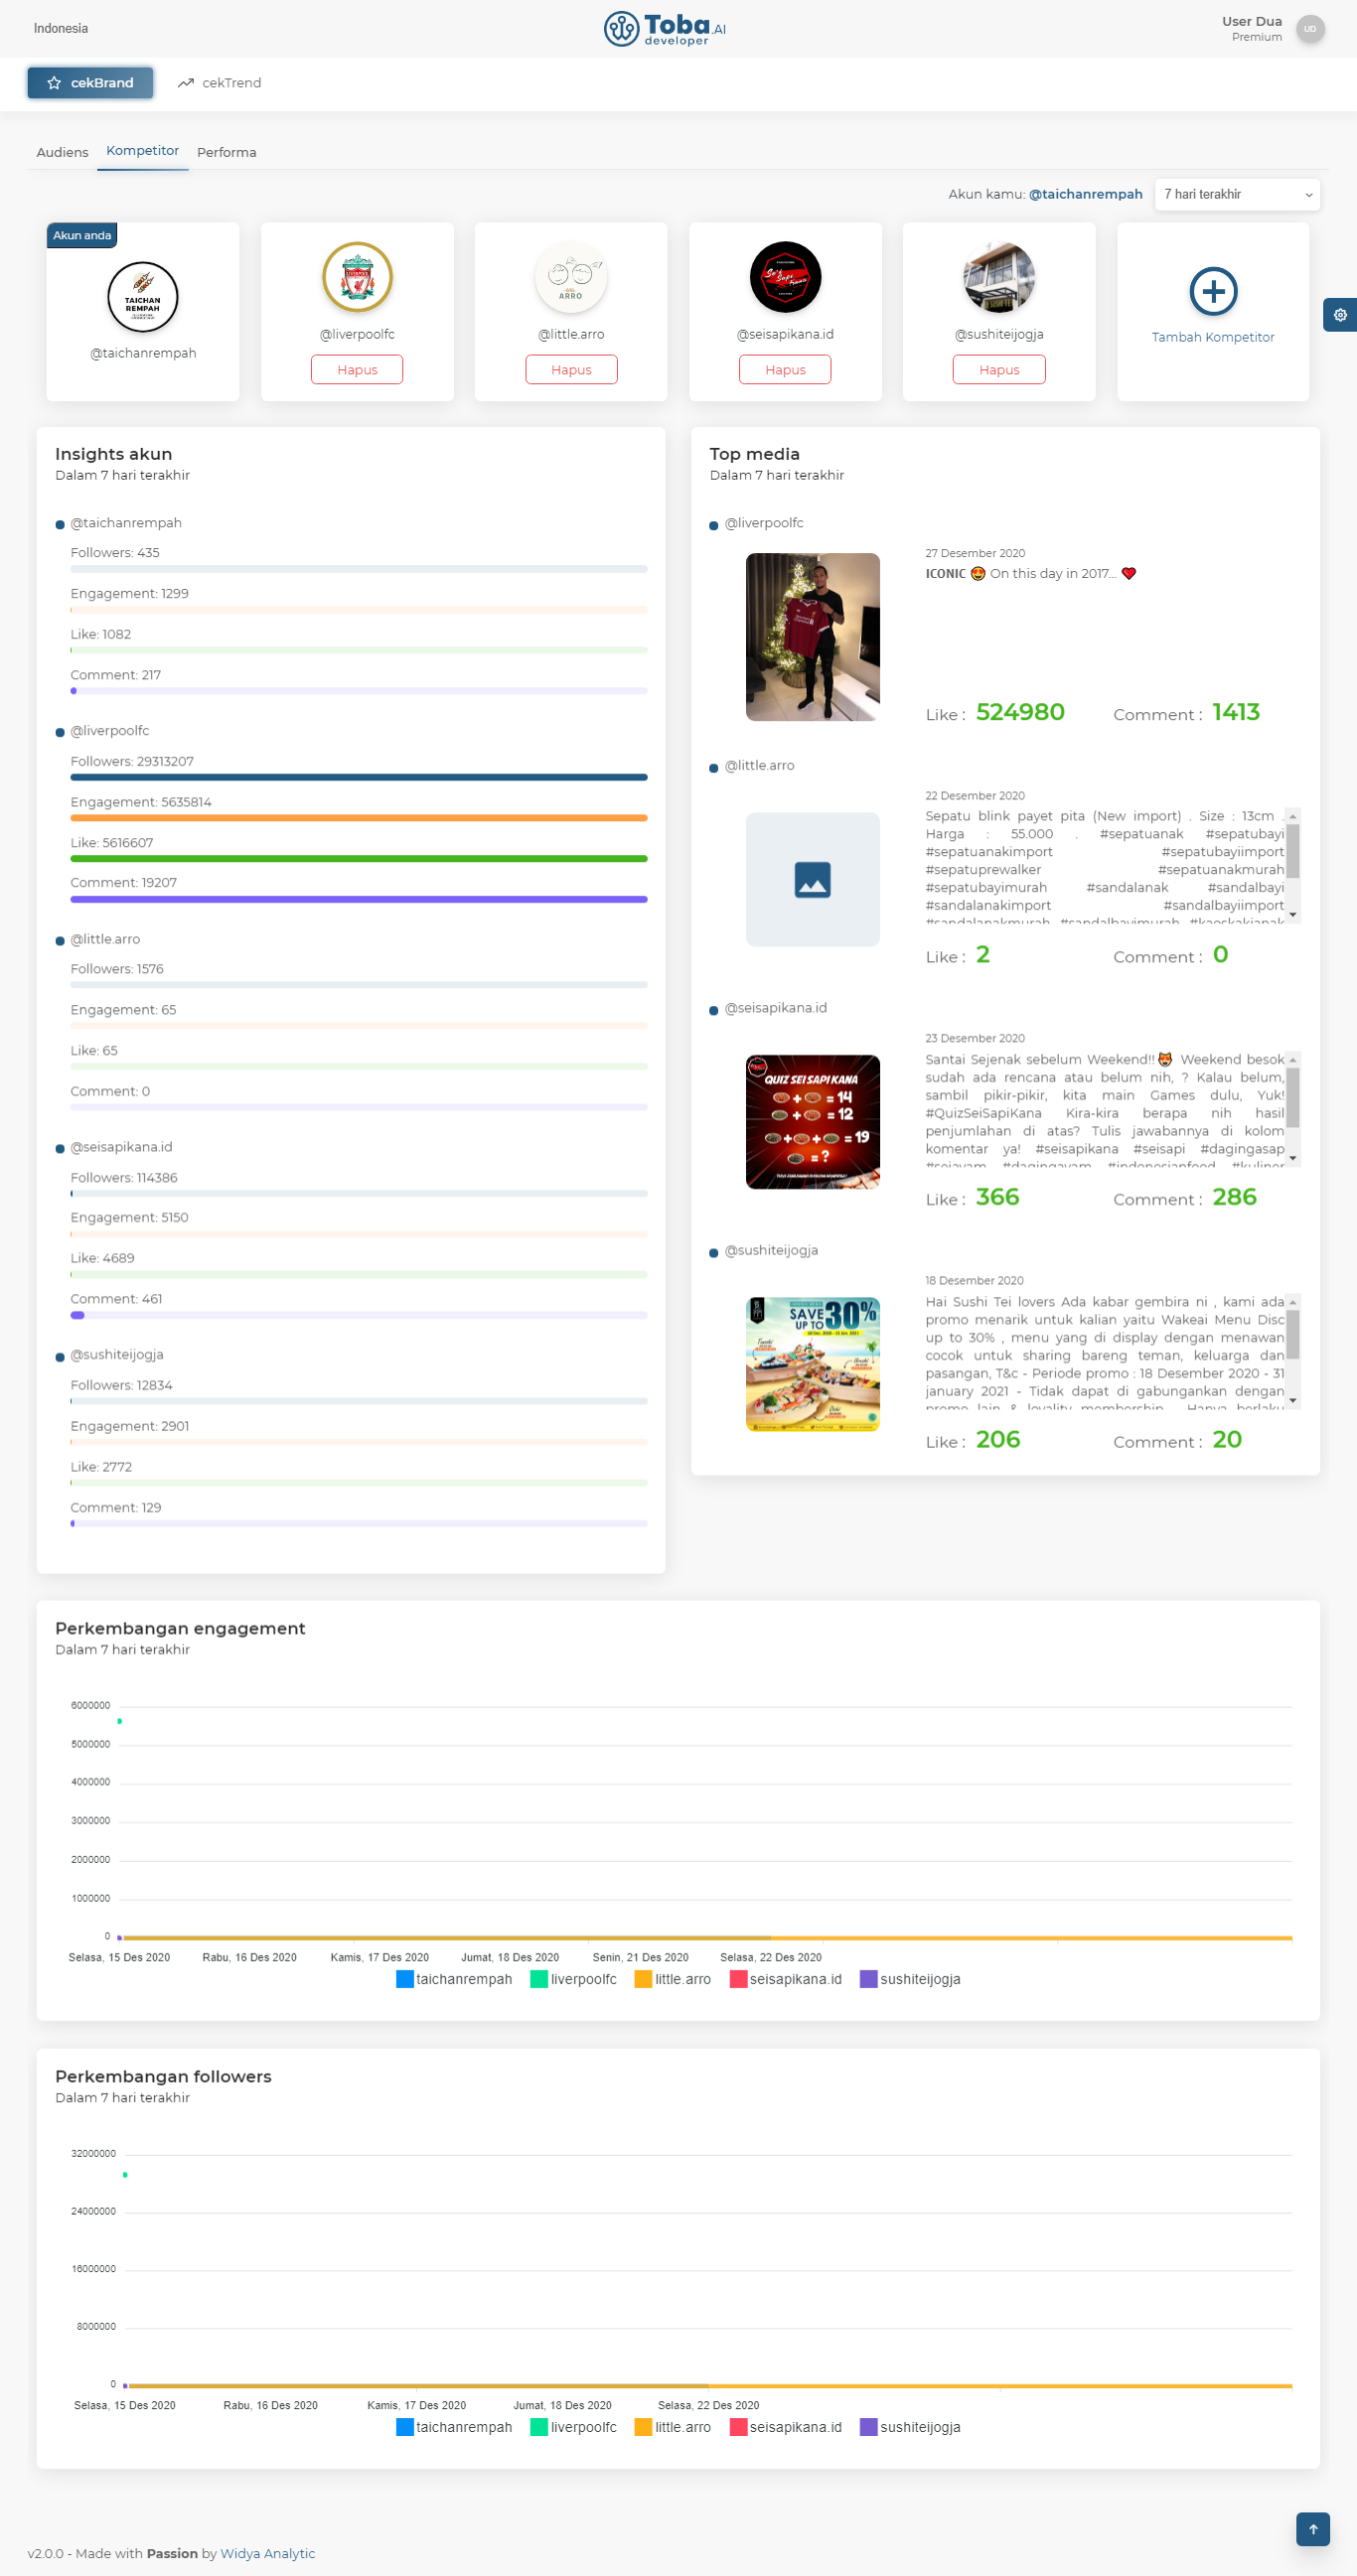Click the User Dua avatar icon
The height and width of the screenshot is (2576, 1357).
(x=1310, y=29)
